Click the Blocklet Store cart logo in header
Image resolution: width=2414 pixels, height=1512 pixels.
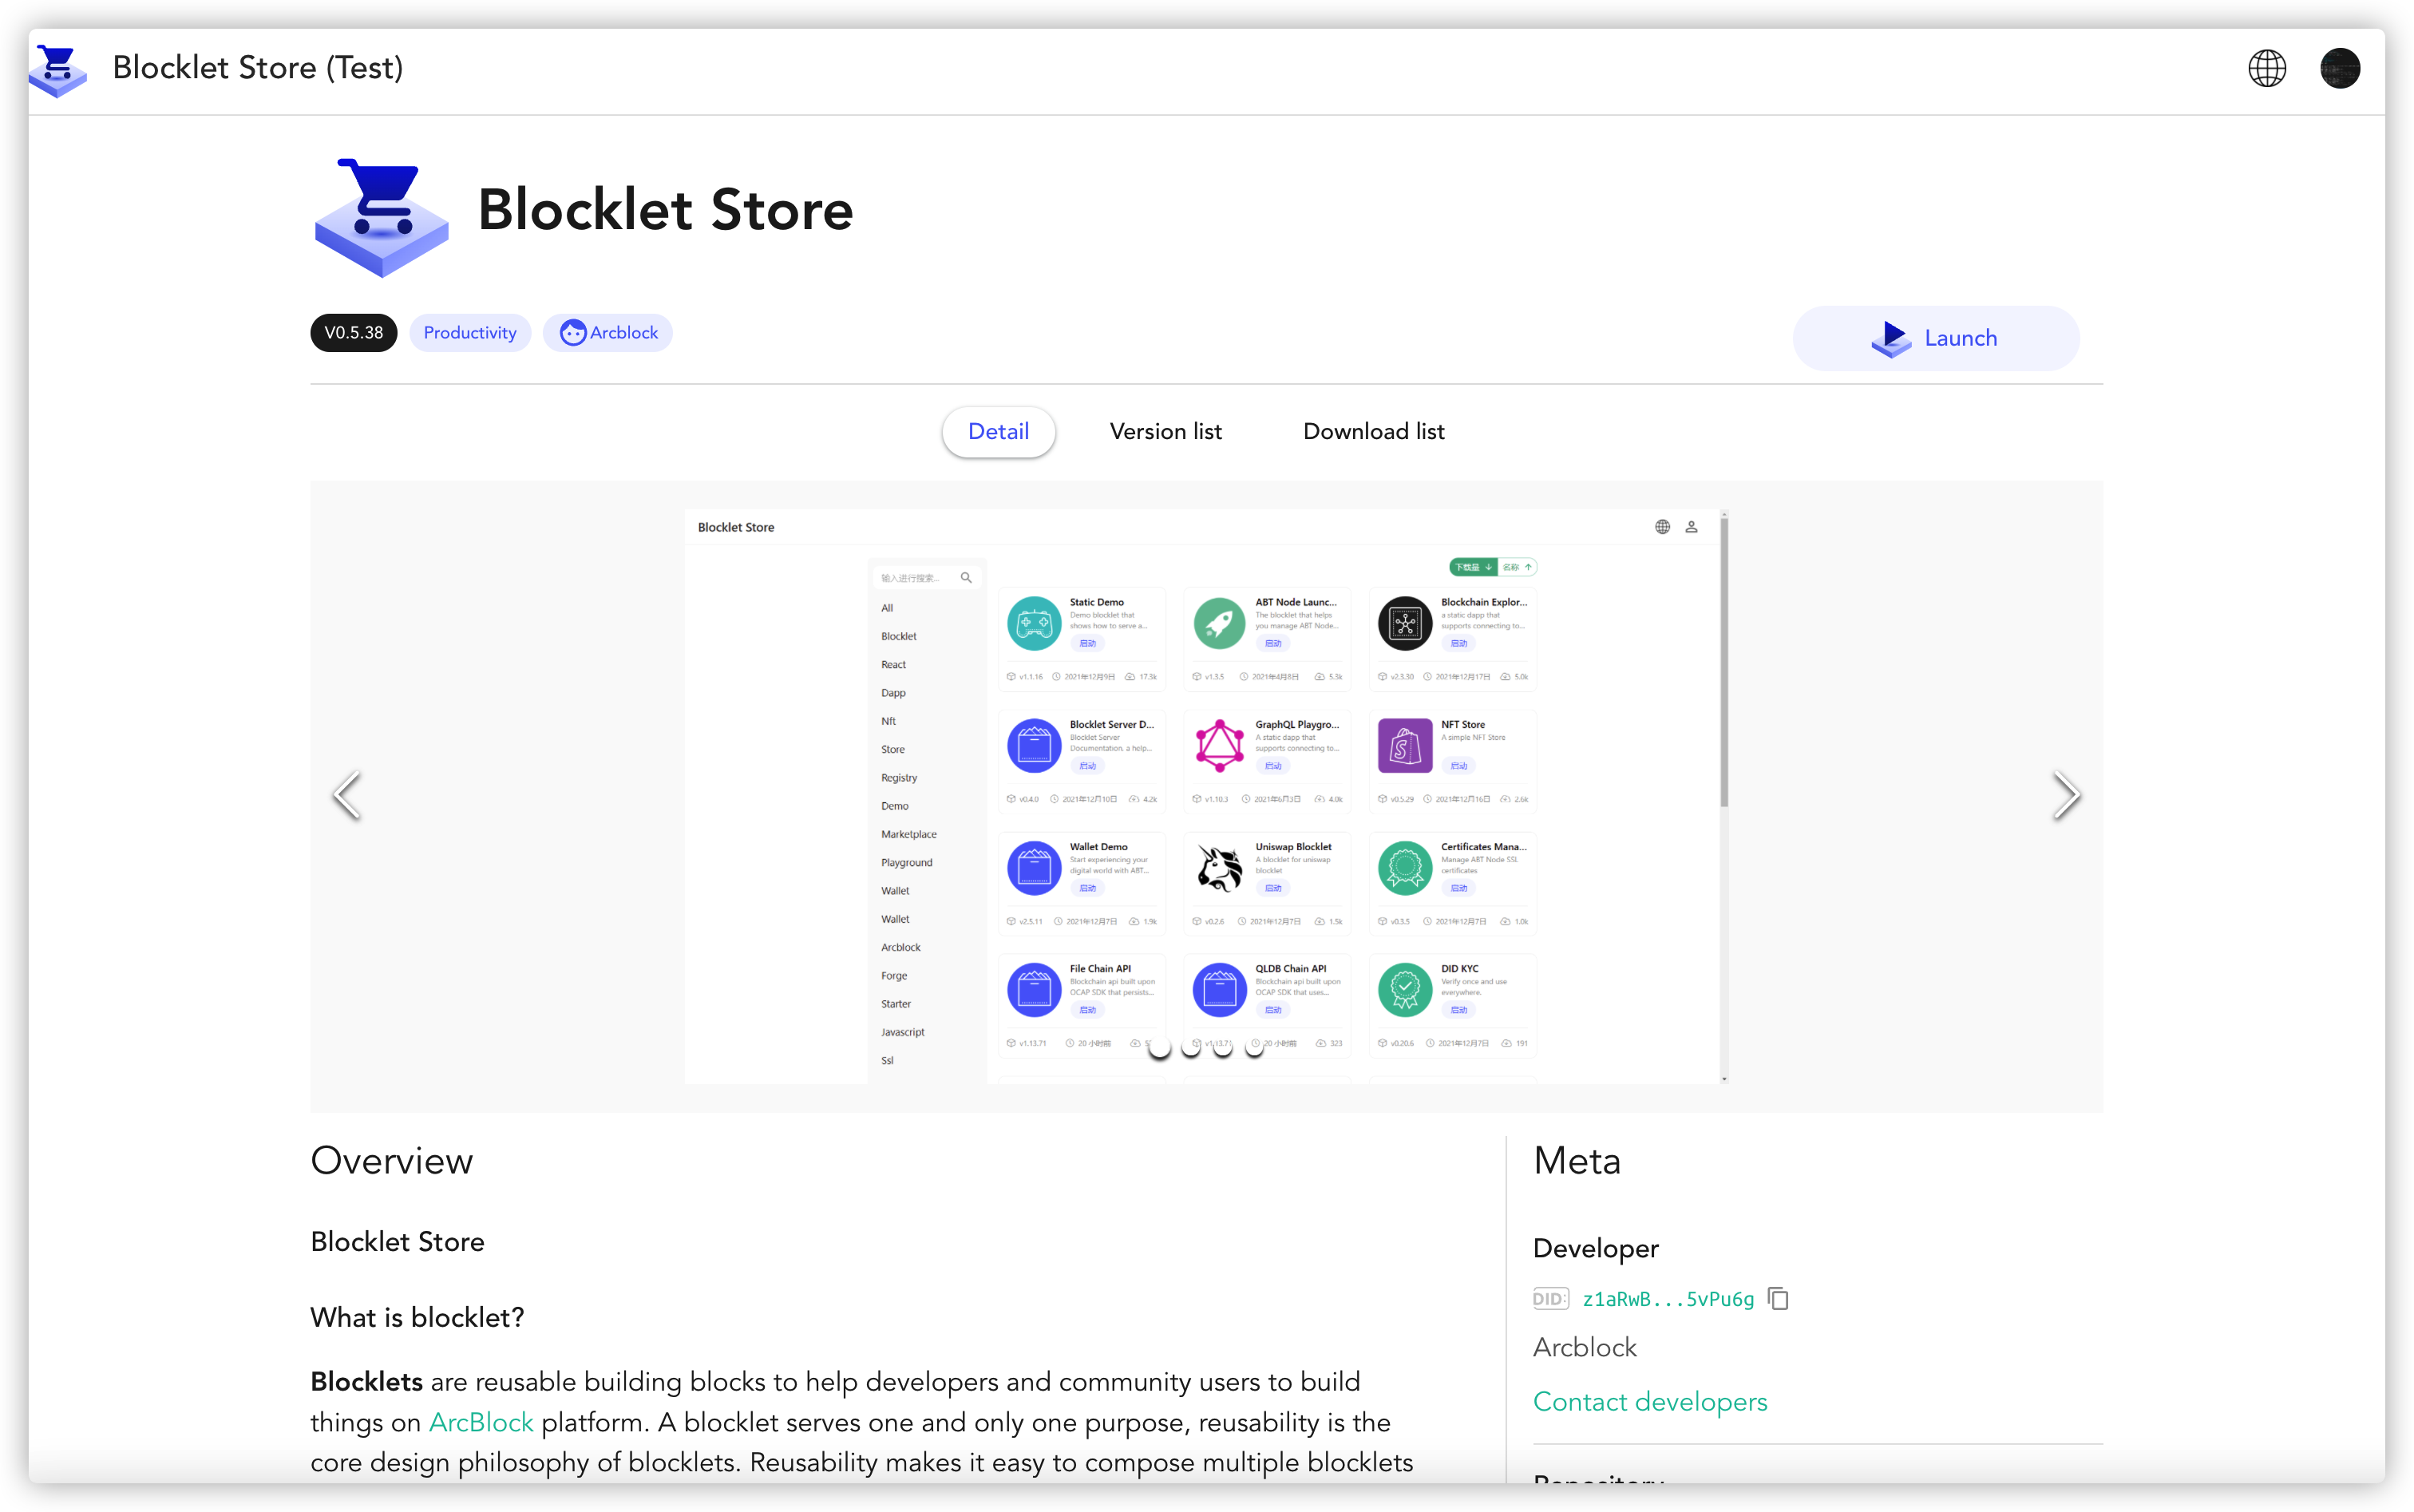click(x=57, y=67)
